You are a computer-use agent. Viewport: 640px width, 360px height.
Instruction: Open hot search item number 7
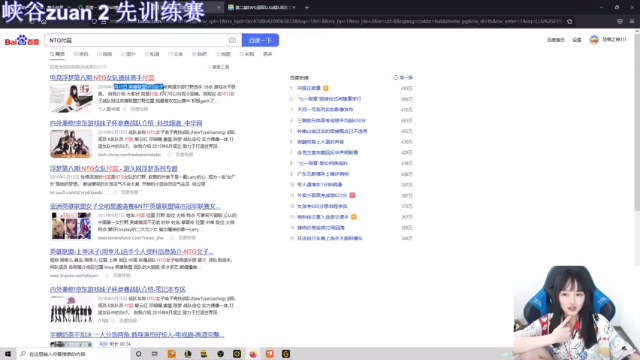coord(327,153)
